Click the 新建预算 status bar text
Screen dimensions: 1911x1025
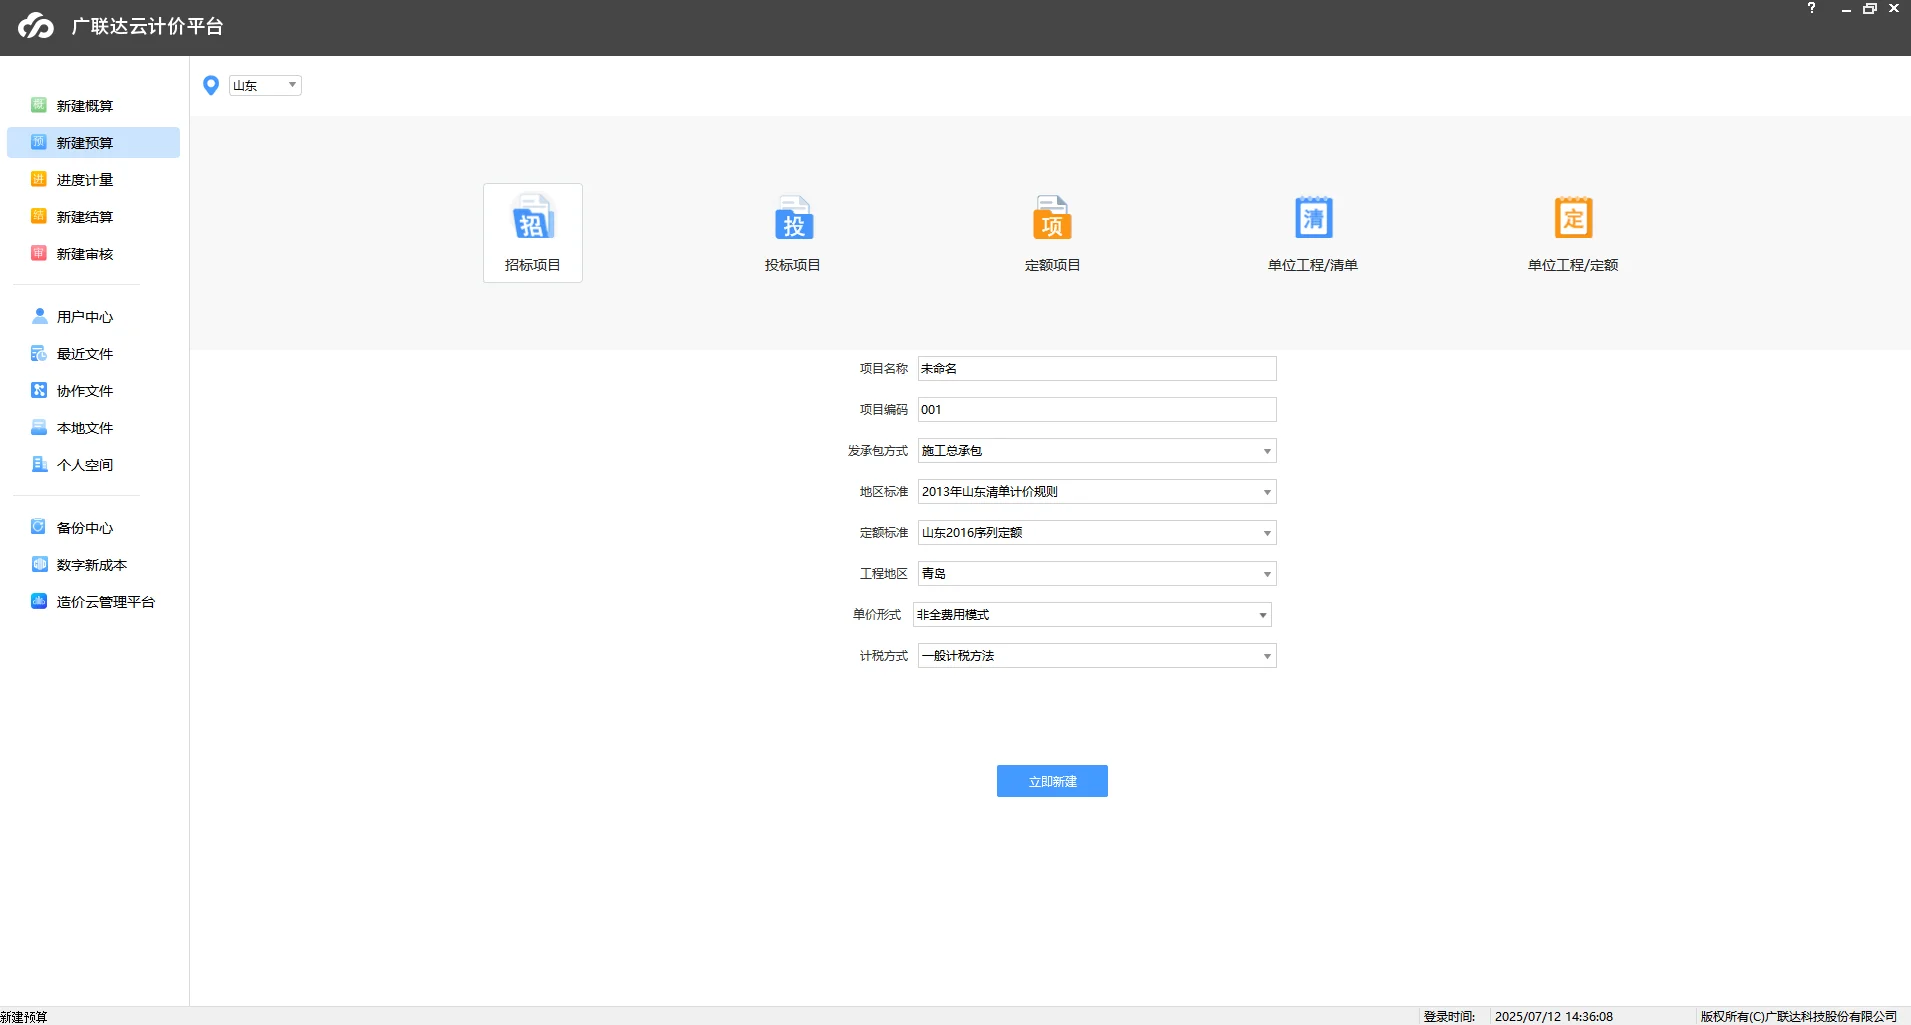point(24,1017)
